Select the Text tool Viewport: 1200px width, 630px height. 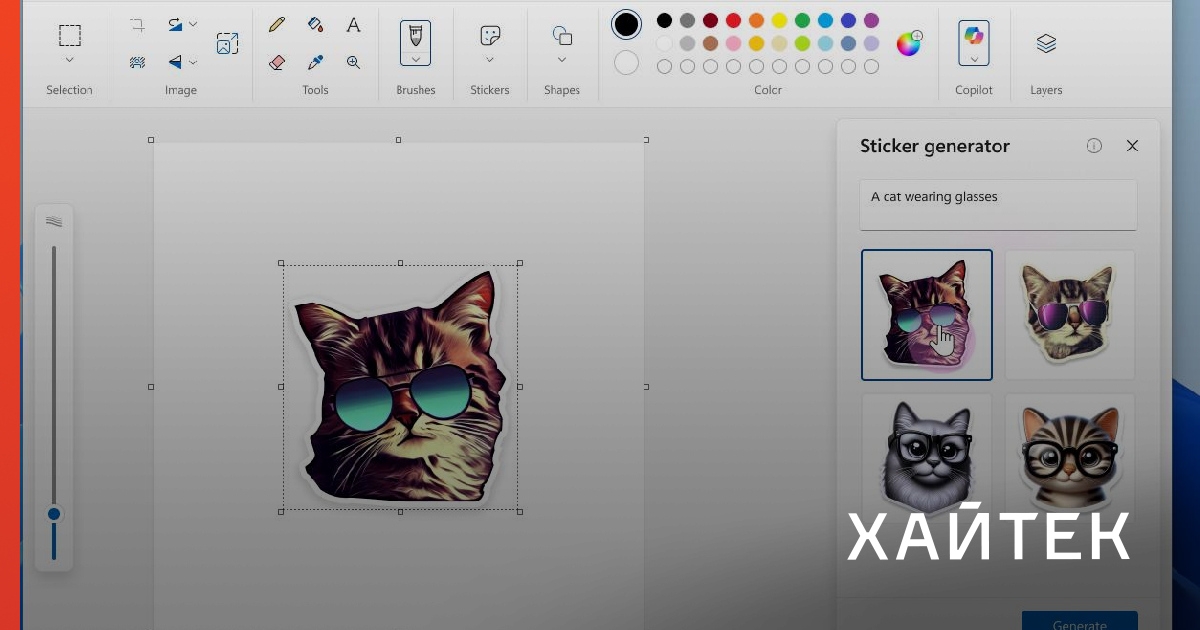[x=353, y=25]
